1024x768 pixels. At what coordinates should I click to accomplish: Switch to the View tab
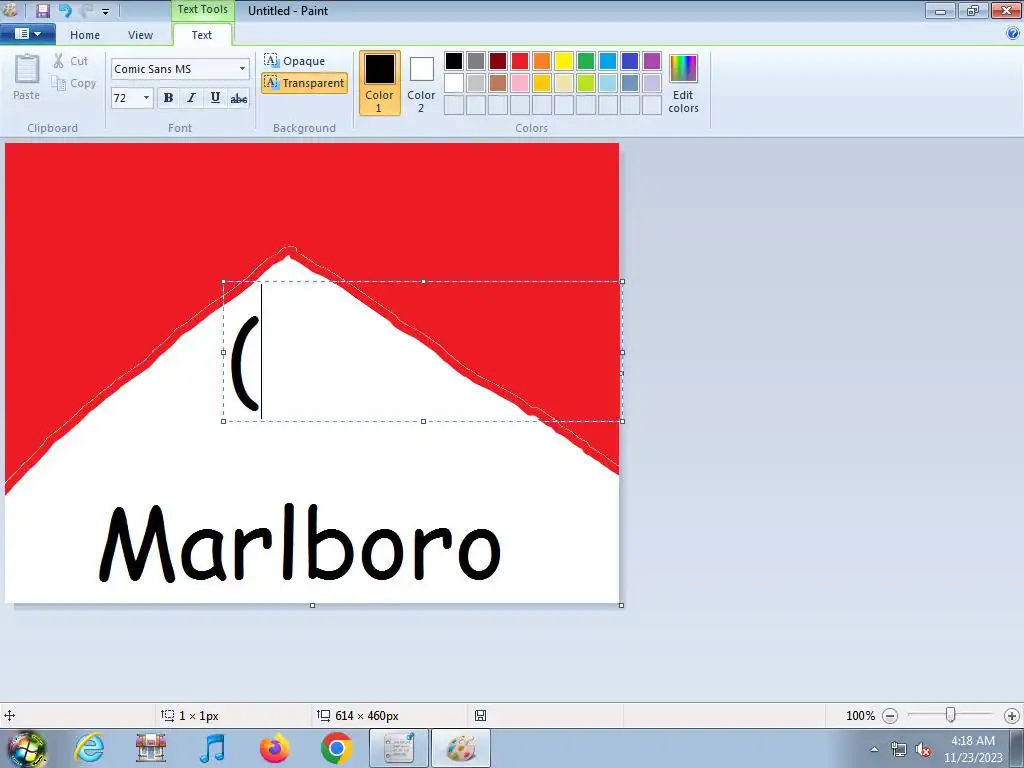pyautogui.click(x=140, y=35)
